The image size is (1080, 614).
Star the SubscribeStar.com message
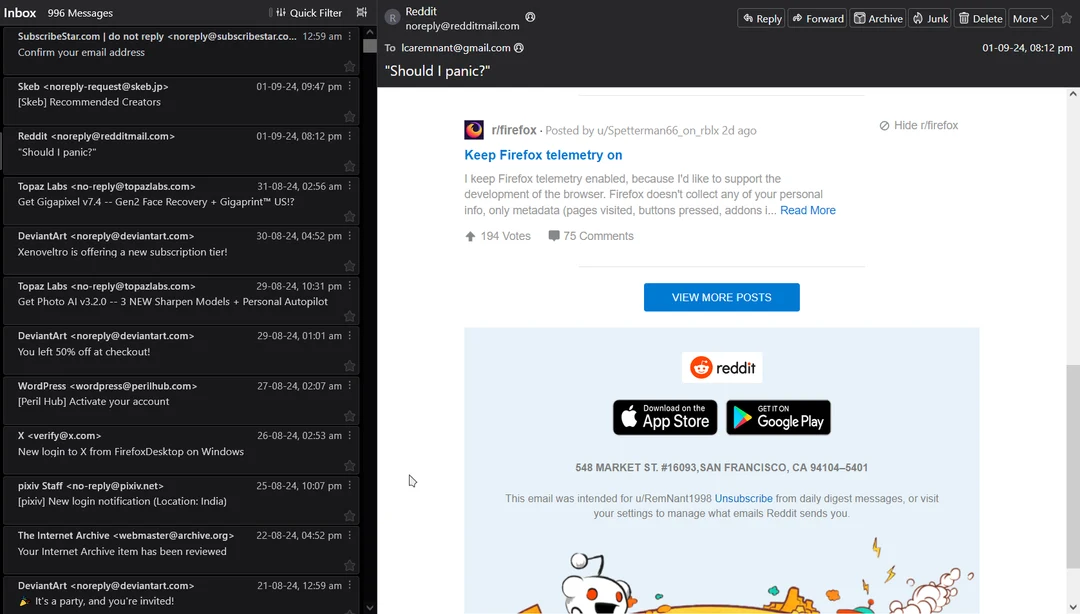tap(349, 65)
